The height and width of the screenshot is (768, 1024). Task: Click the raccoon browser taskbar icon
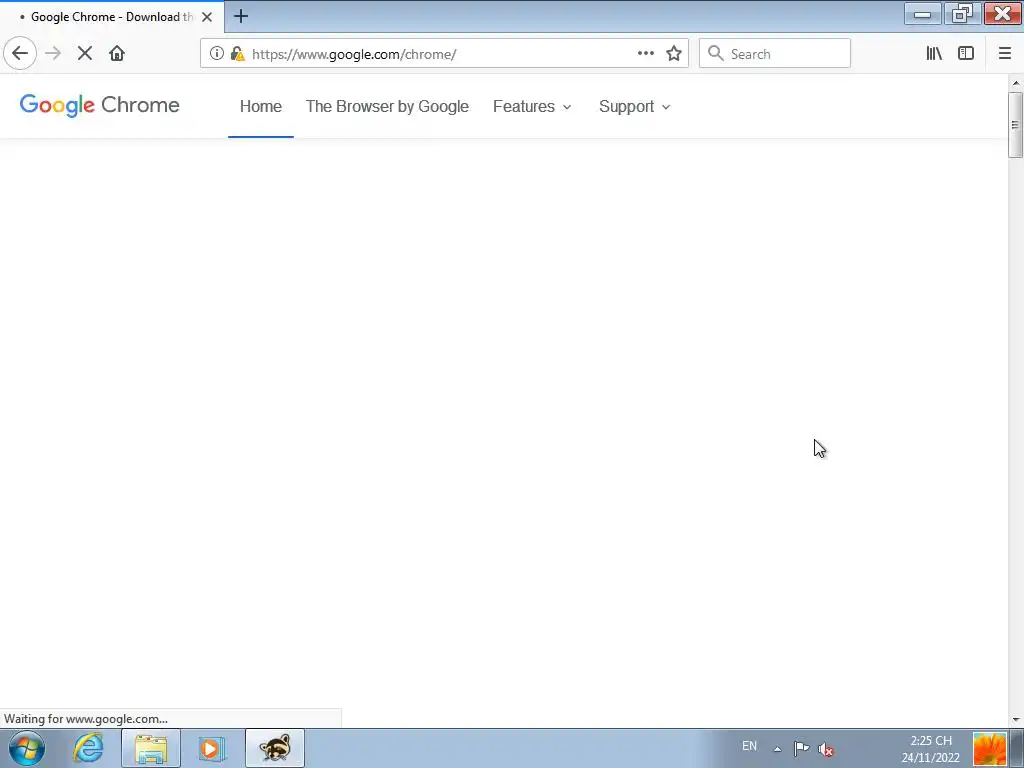coord(275,748)
